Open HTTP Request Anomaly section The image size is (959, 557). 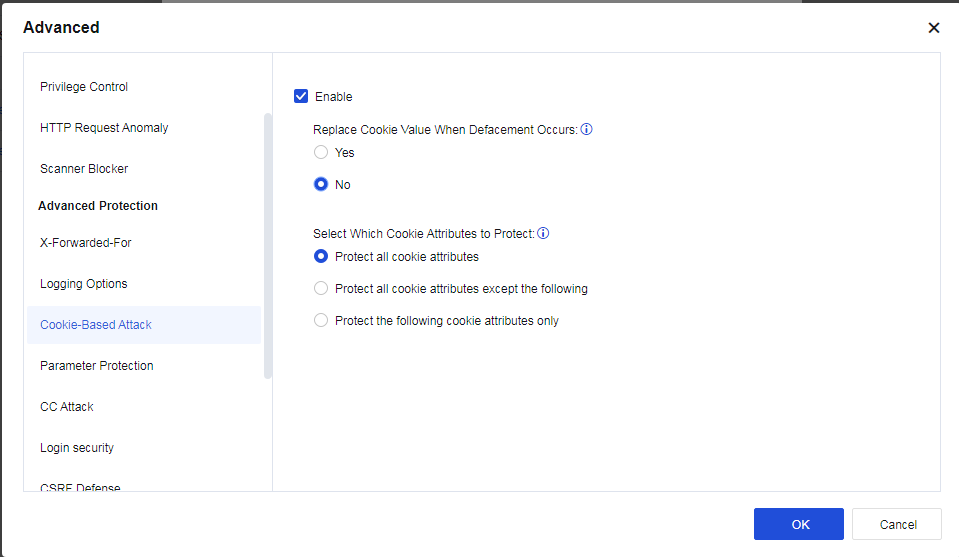click(104, 128)
